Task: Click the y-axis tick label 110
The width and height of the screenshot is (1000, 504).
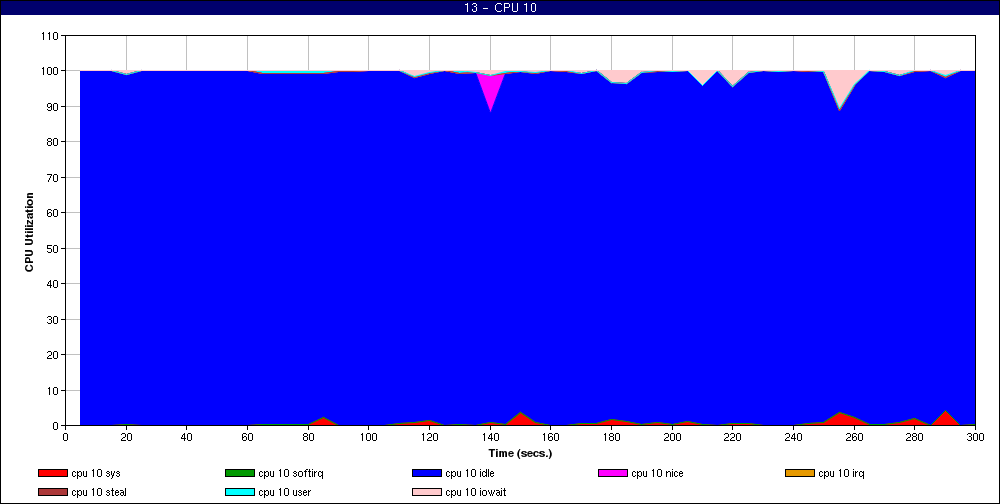Action: tap(50, 36)
